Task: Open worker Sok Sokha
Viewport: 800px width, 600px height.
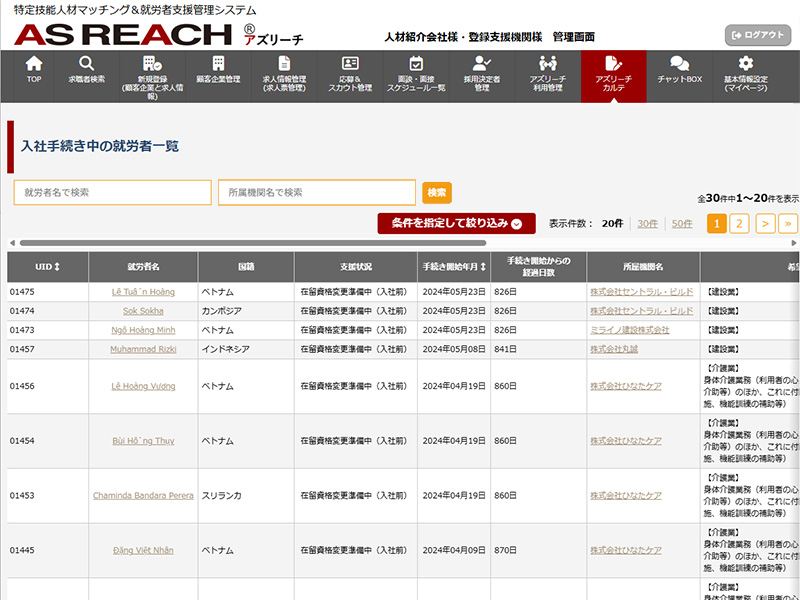Action: pos(143,311)
